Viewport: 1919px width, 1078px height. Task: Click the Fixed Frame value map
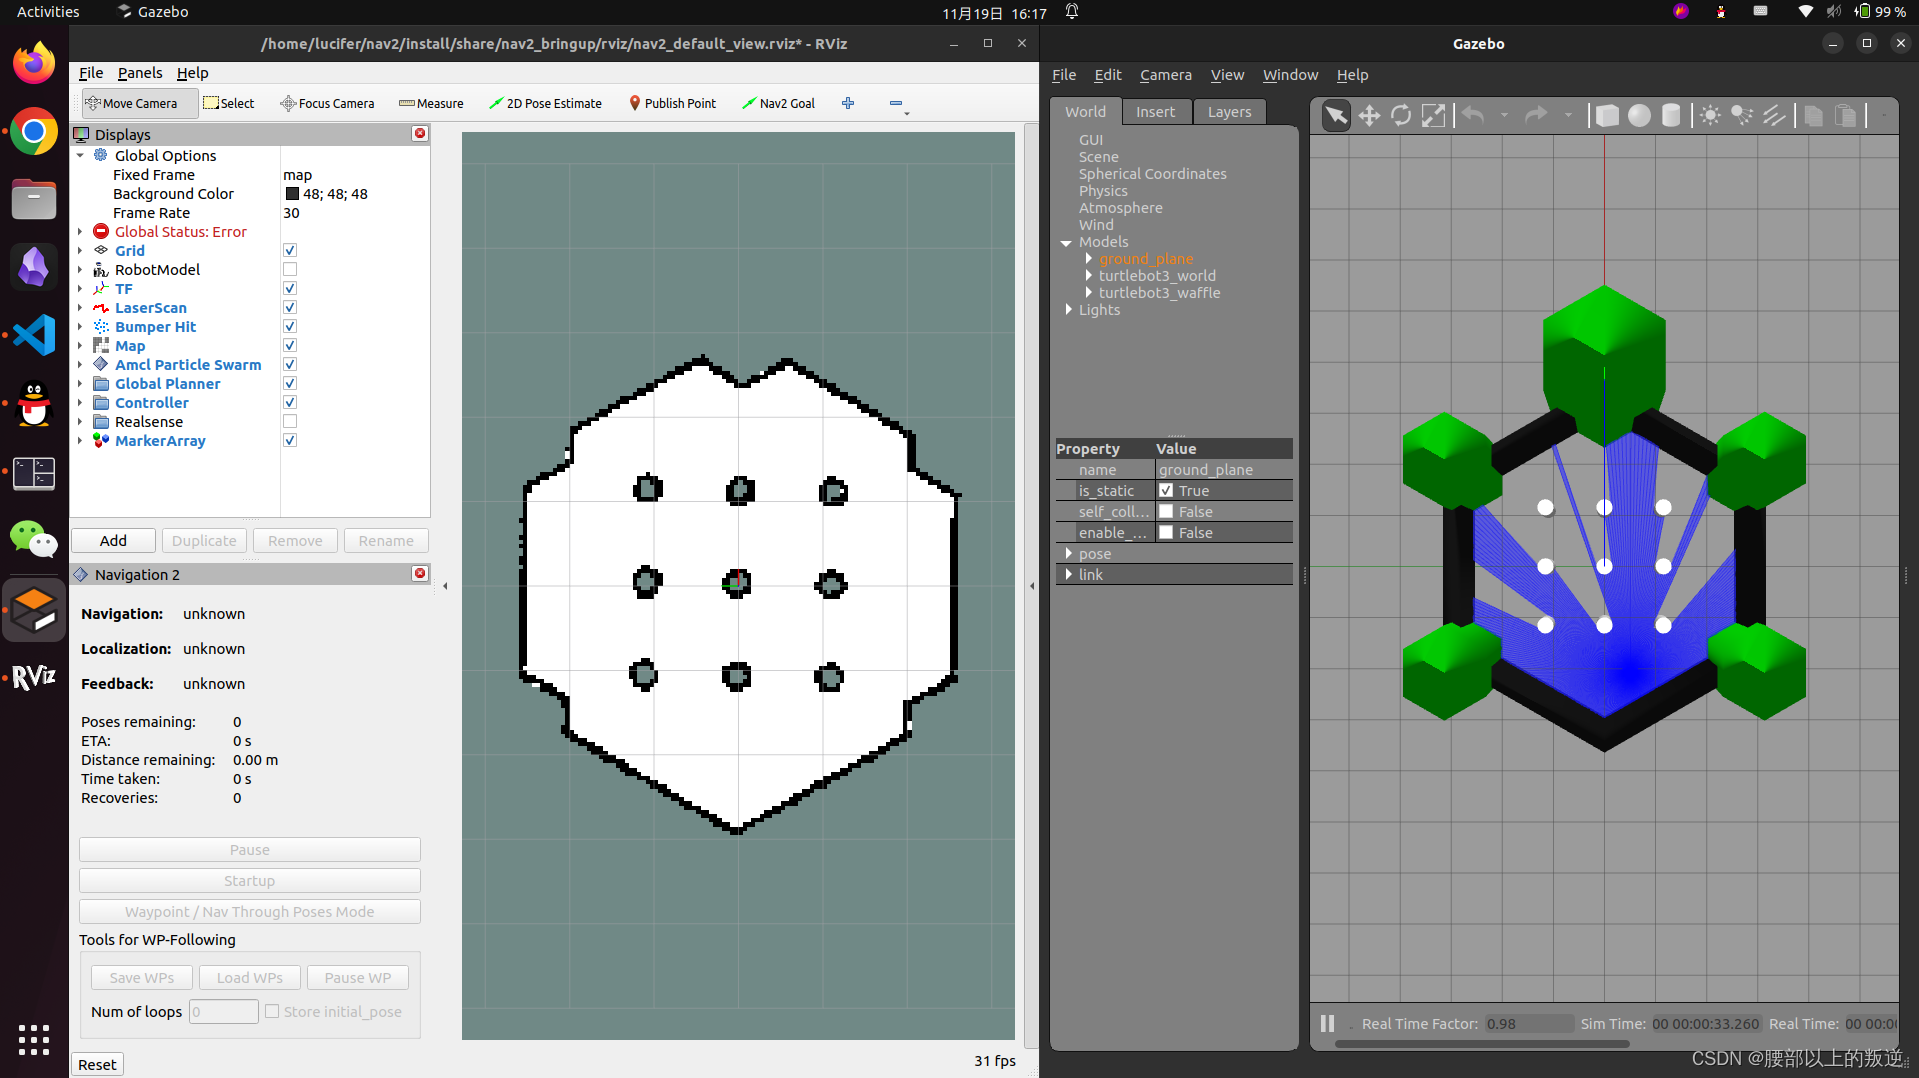pos(298,174)
